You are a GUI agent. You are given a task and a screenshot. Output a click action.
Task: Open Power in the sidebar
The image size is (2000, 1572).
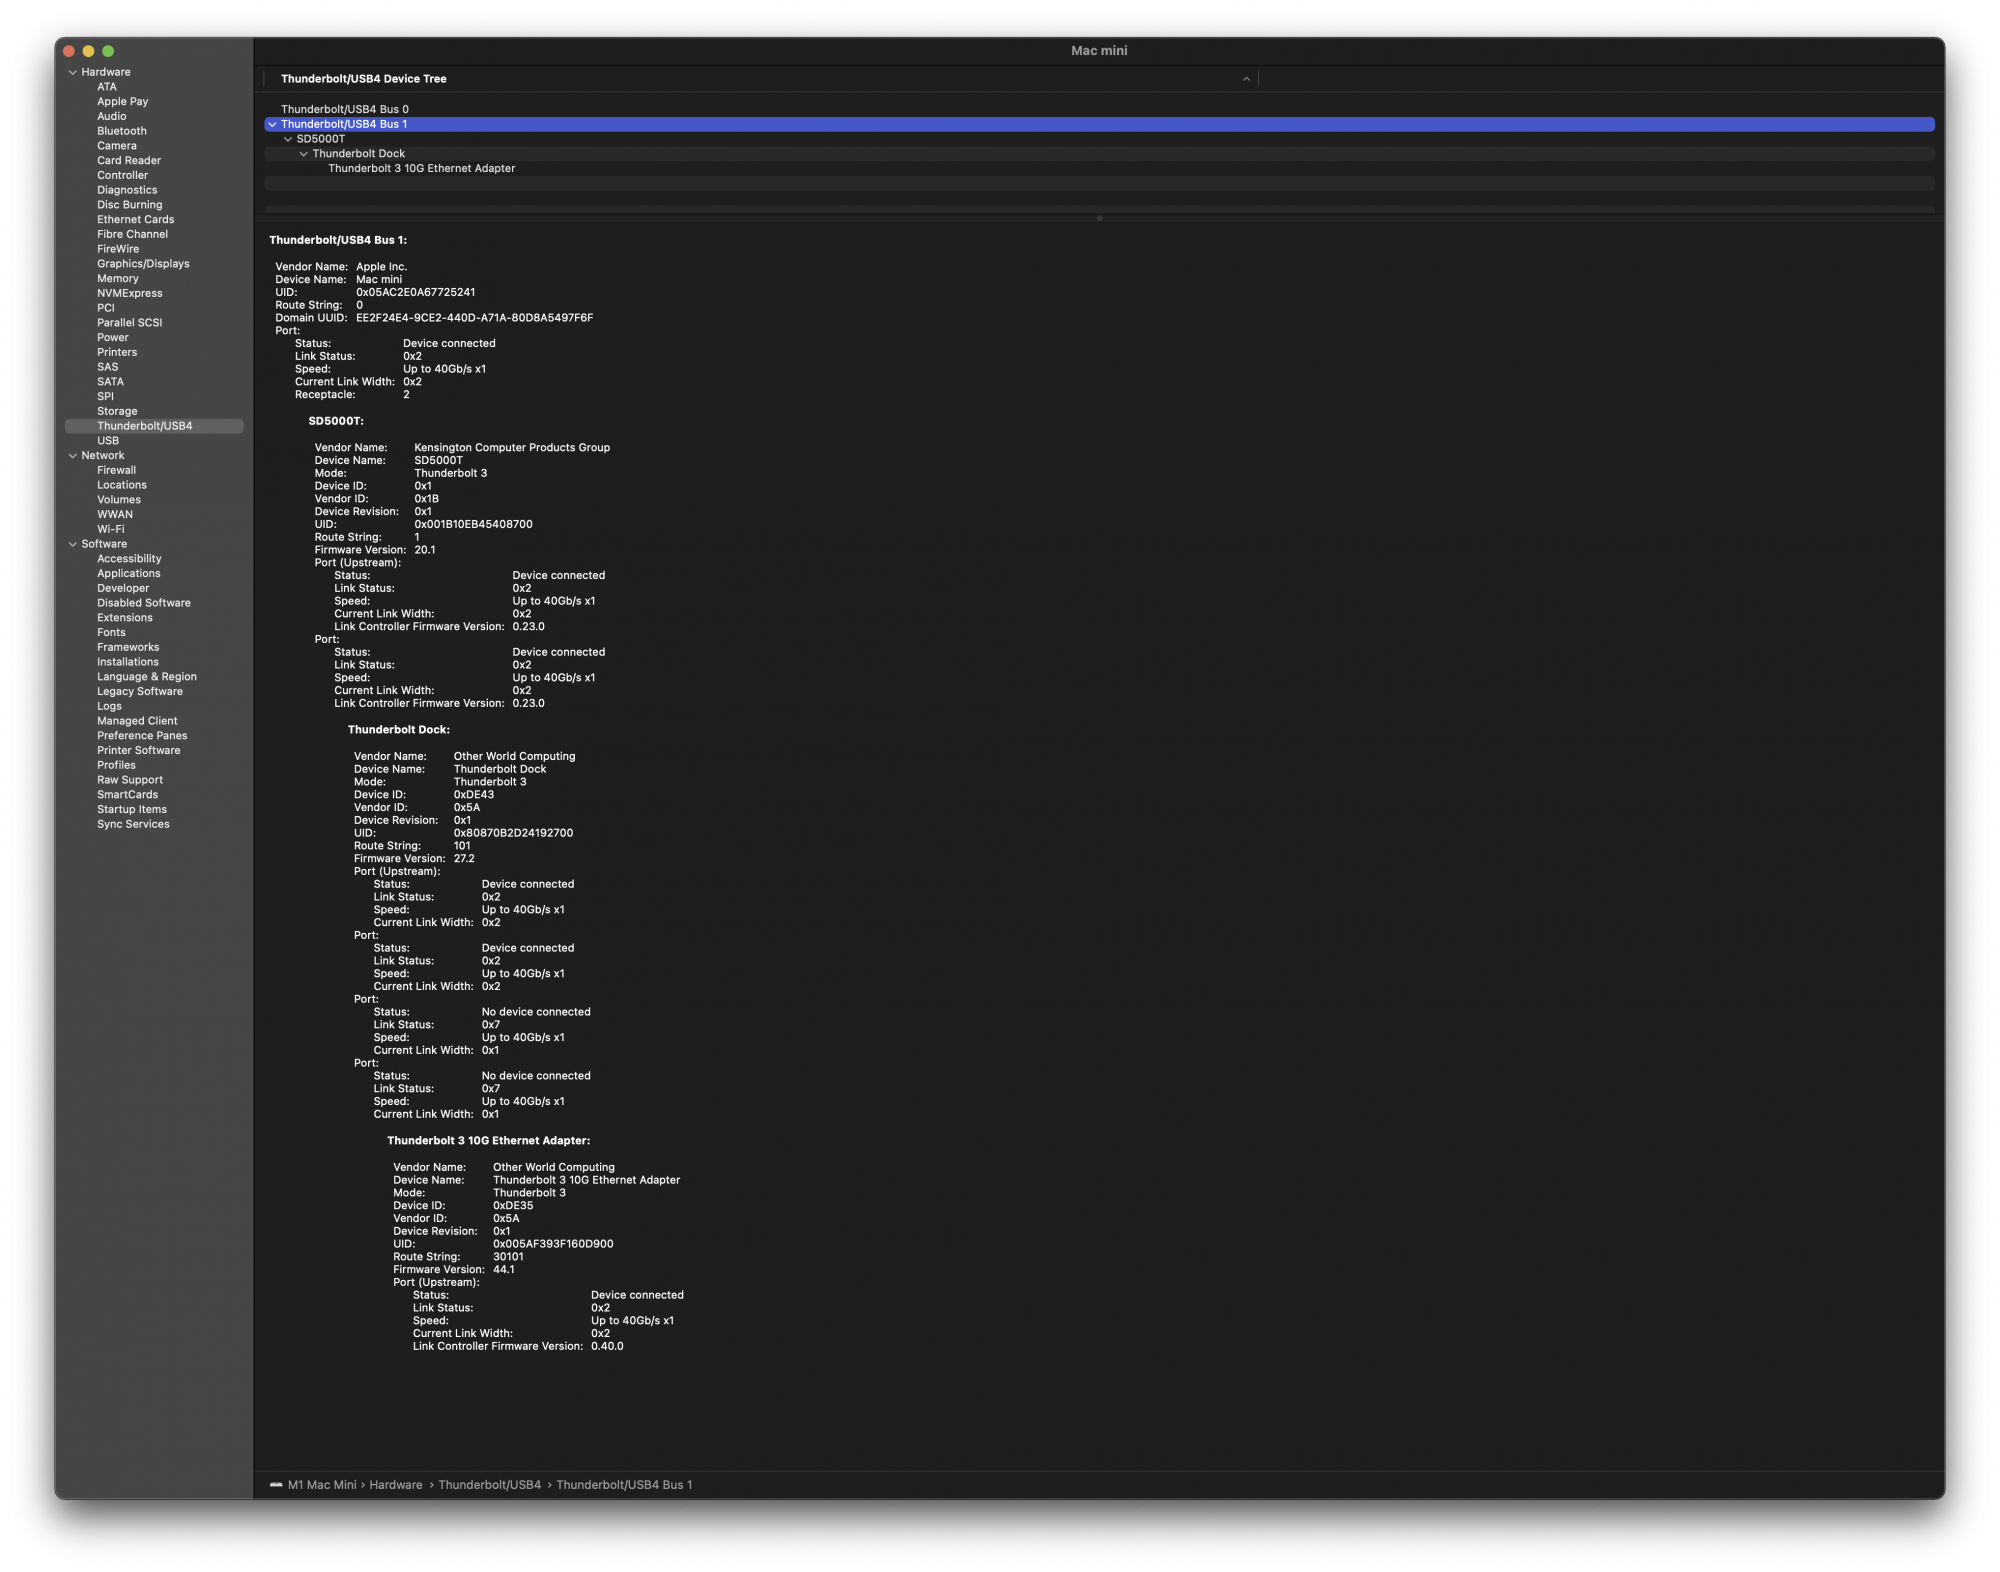point(113,338)
